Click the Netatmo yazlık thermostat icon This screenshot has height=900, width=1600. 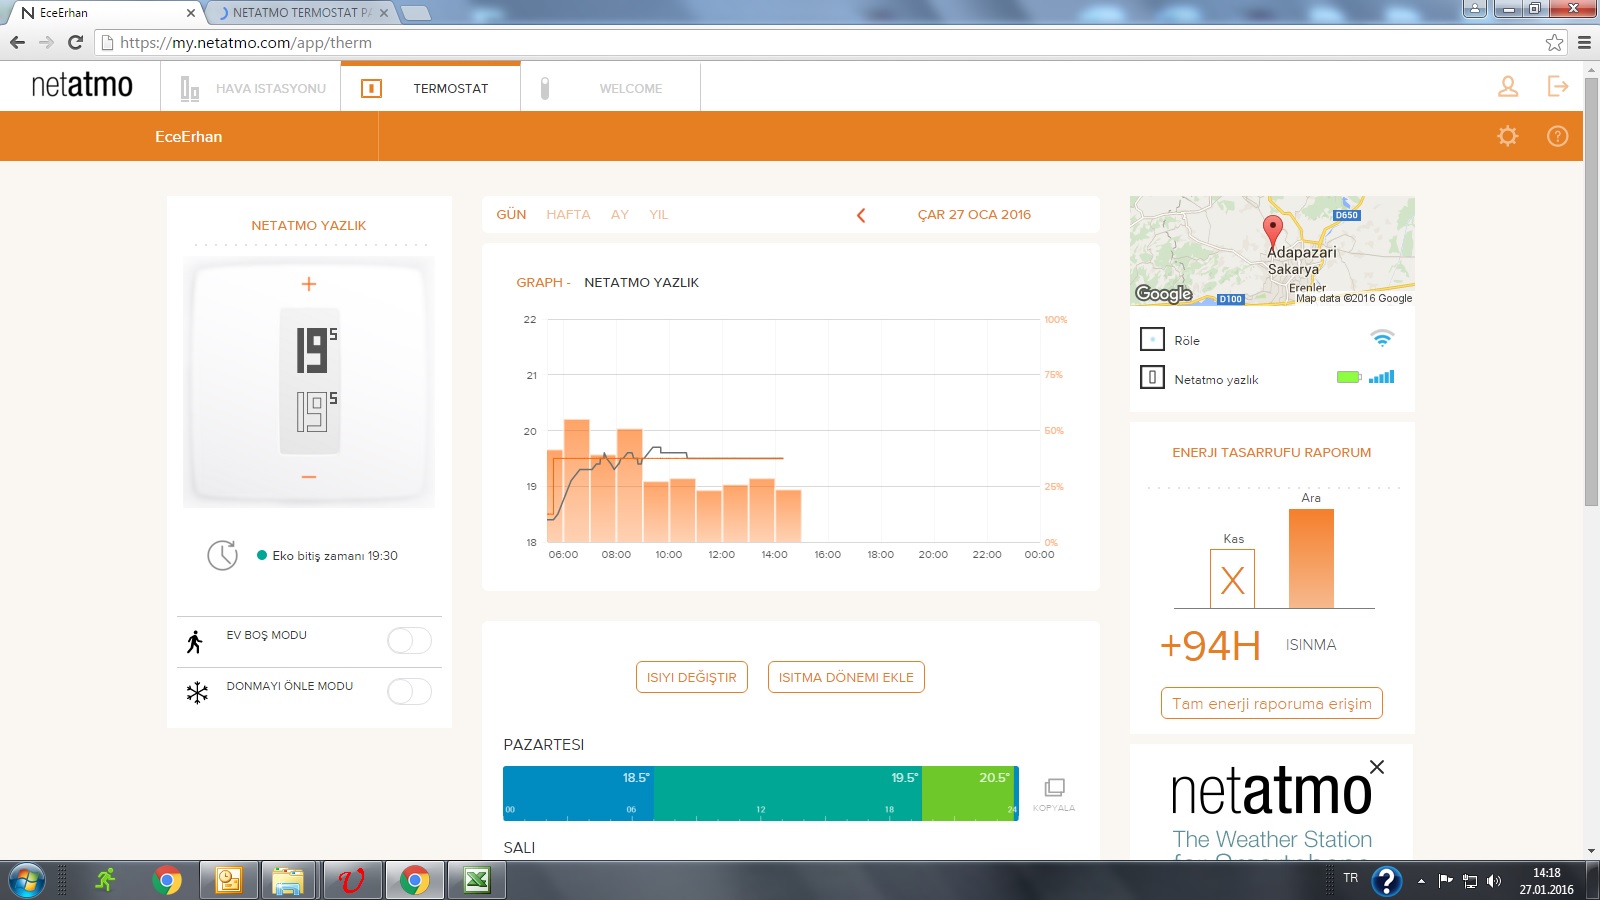coord(1152,378)
